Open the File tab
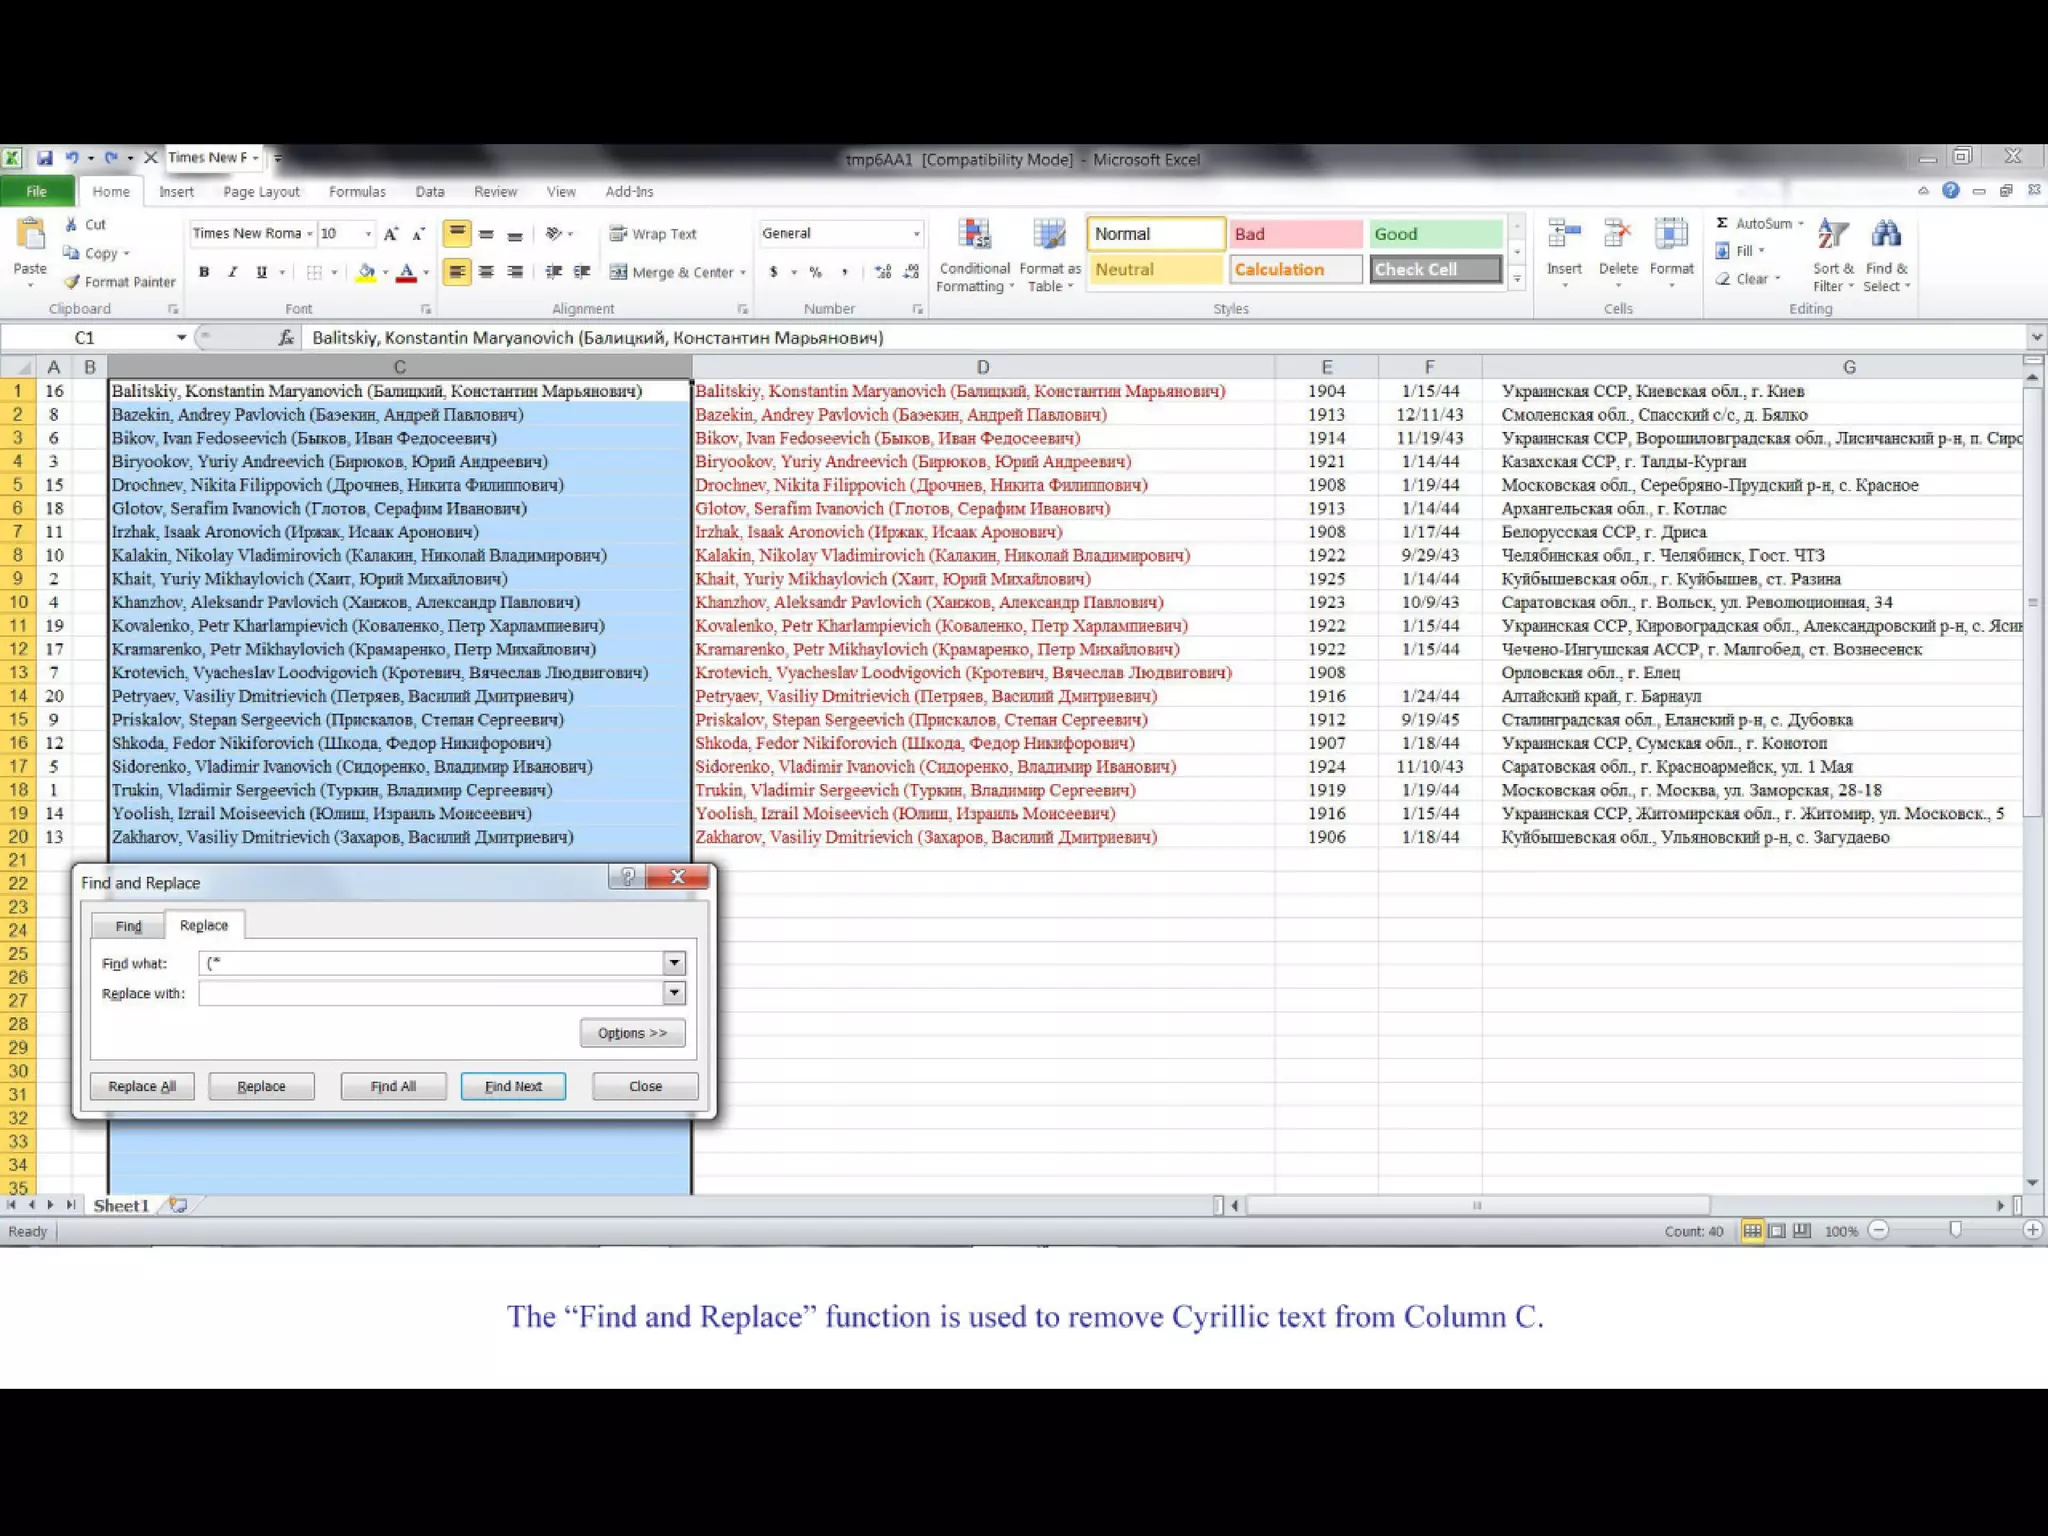This screenshot has height=1536, width=2048. coord(37,191)
